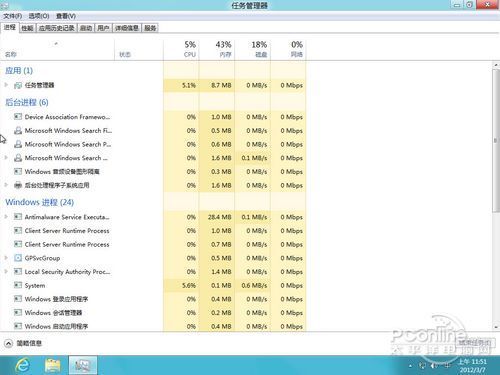Click the GPSvcGroup gear icon
500x375 pixels.
click(x=18, y=258)
